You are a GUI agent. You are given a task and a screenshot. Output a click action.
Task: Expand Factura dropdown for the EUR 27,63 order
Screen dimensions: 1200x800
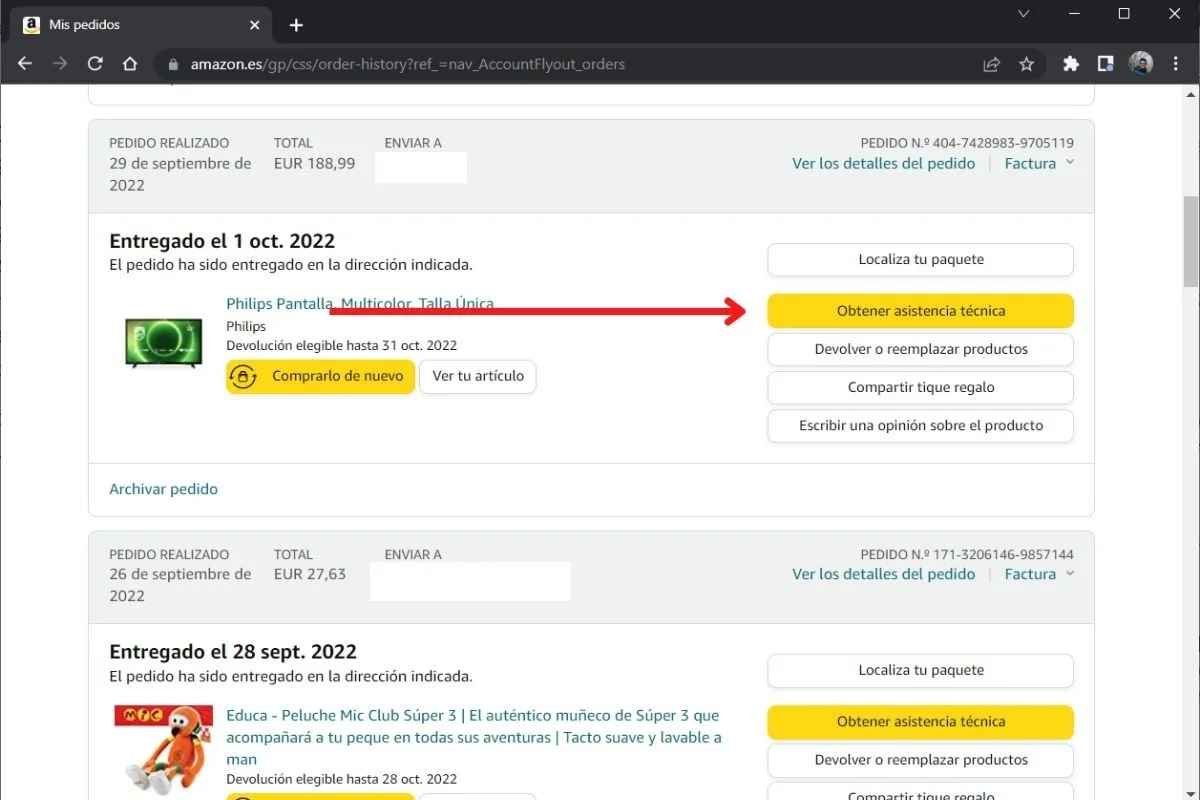[x=1039, y=574]
